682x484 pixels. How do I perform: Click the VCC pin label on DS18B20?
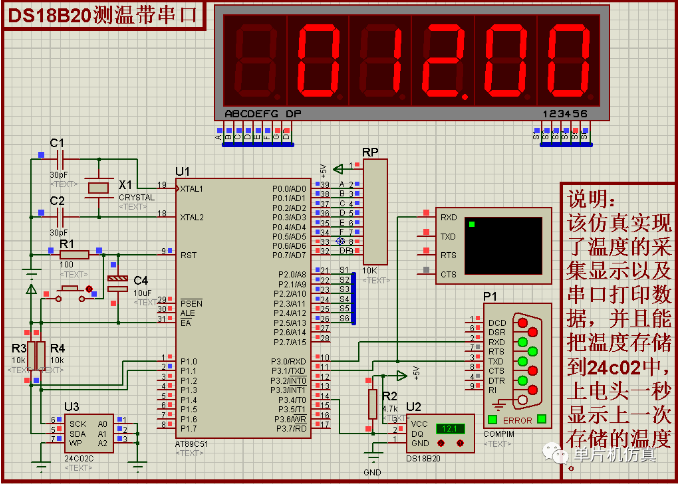(419, 424)
